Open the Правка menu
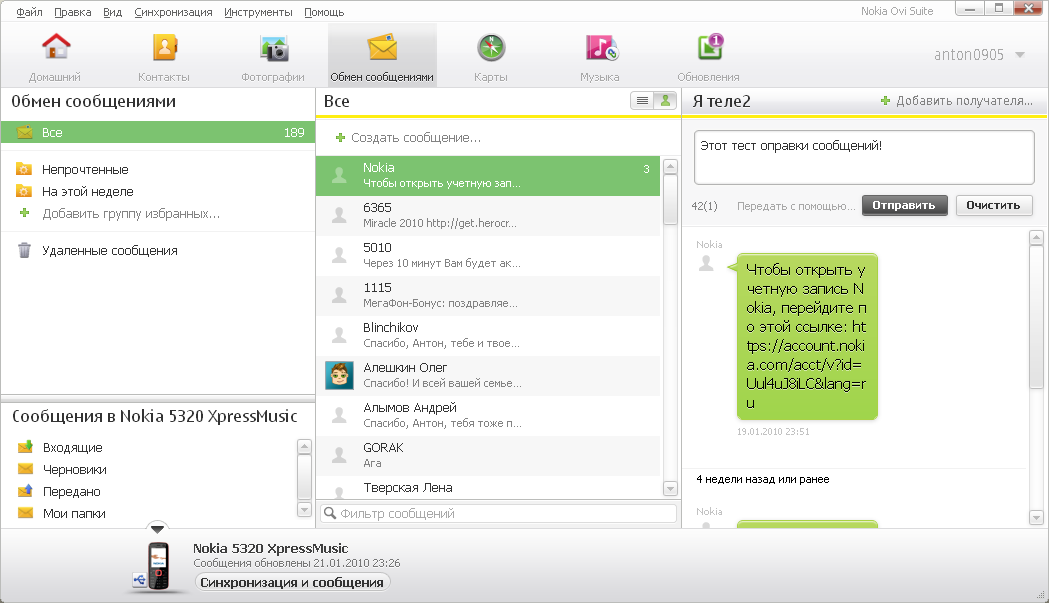 pyautogui.click(x=72, y=12)
